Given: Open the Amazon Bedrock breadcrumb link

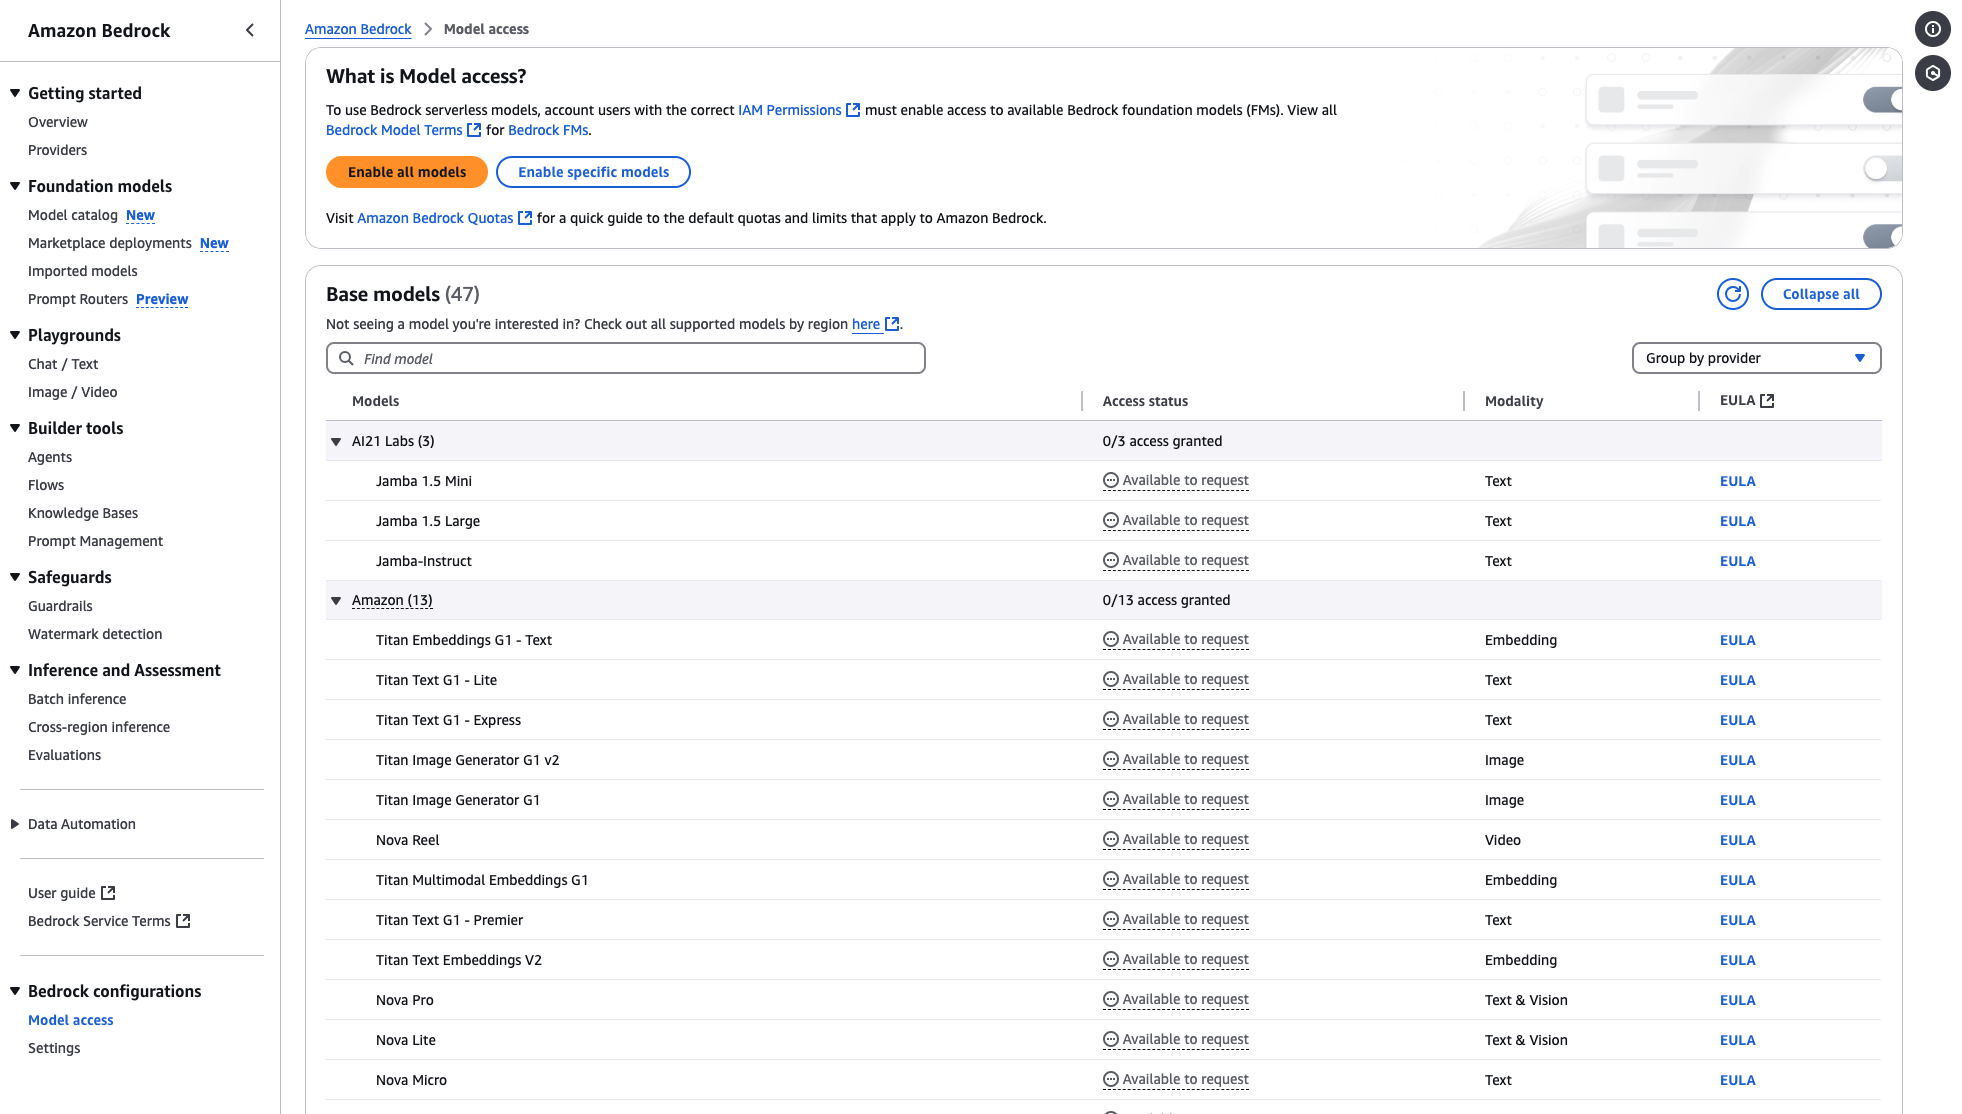Looking at the screenshot, I should [358, 29].
